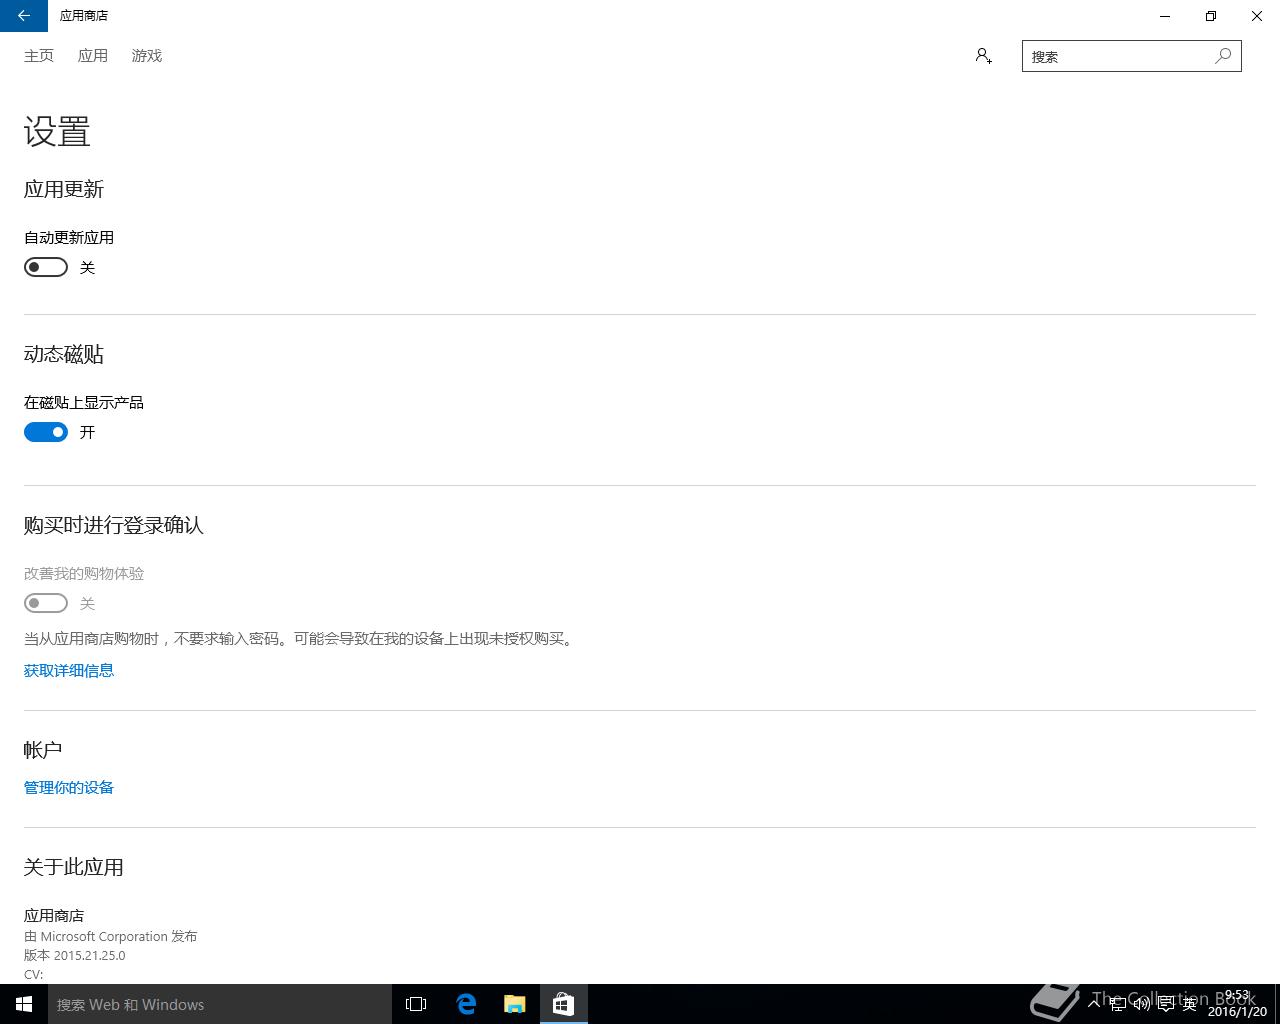Click the 应用更新 section heading

click(64, 190)
